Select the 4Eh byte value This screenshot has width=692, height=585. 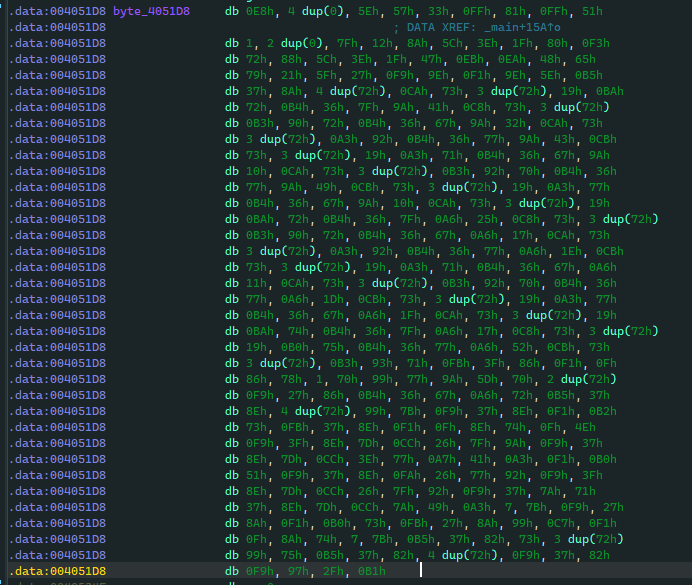pos(585,427)
